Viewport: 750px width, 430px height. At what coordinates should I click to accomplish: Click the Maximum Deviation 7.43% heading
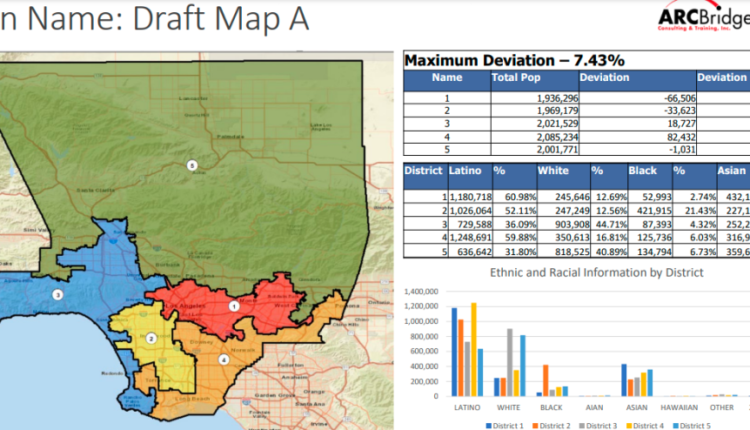[515, 61]
